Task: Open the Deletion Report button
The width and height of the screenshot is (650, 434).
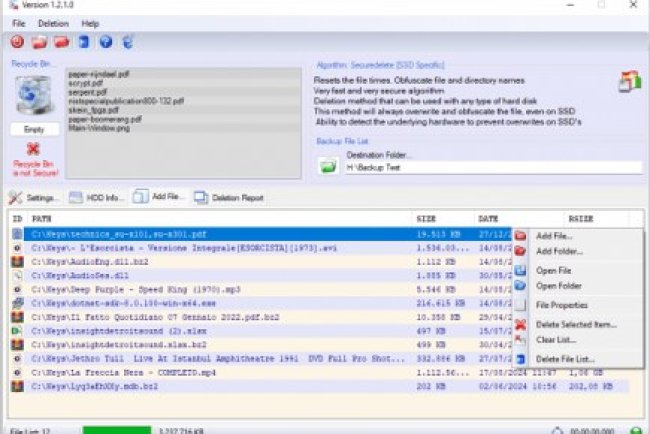Action: point(229,198)
